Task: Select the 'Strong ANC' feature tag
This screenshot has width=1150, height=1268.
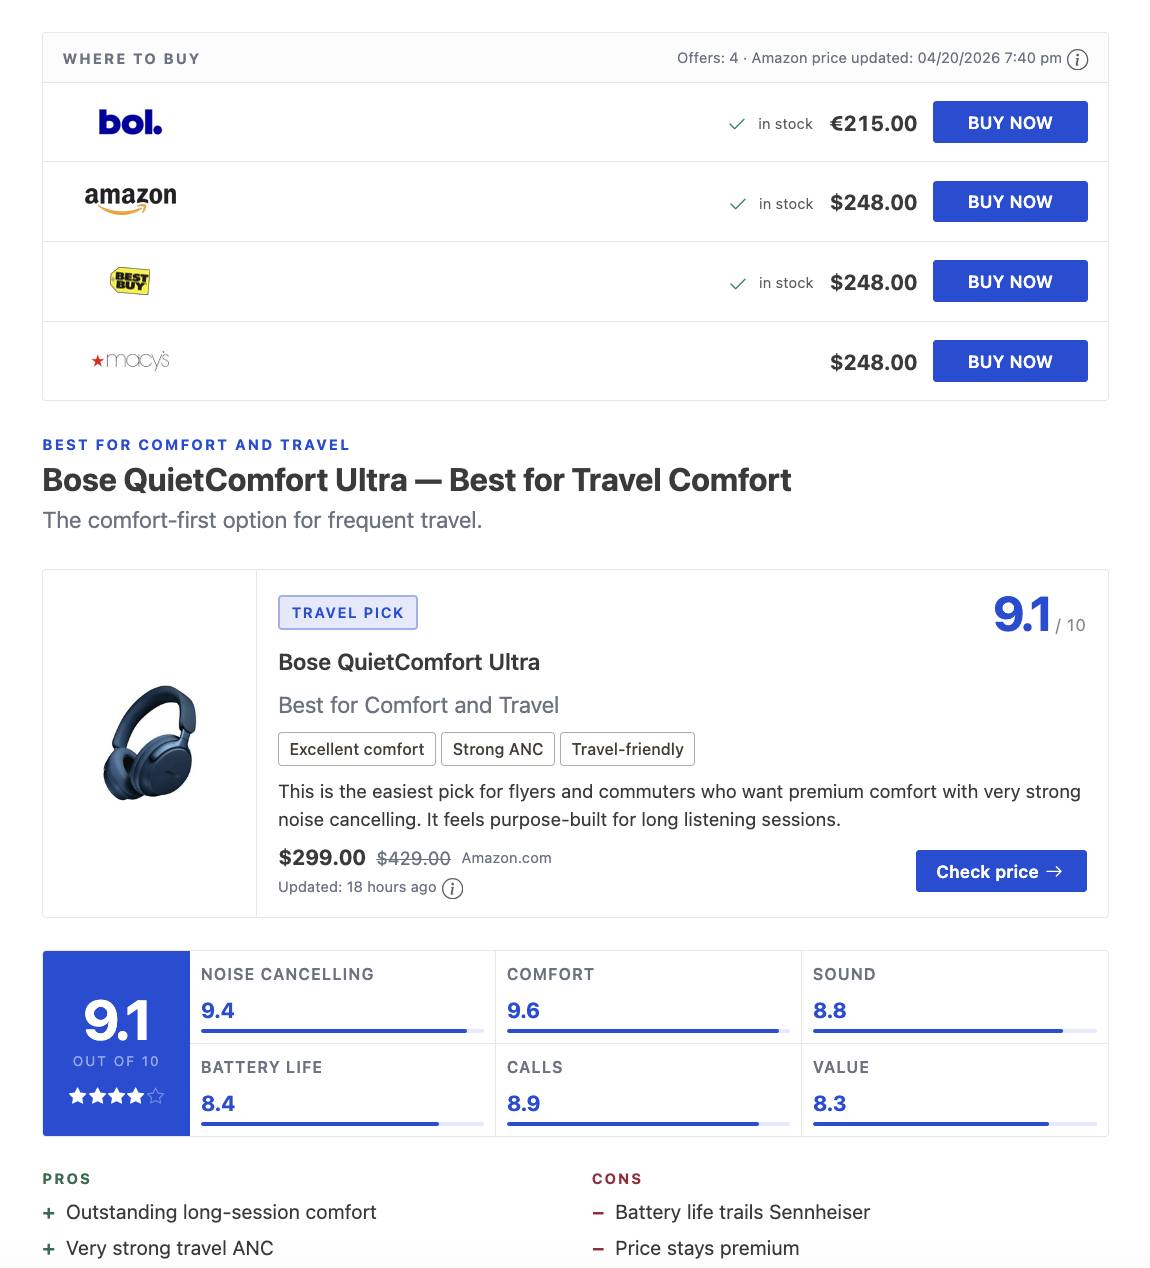Action: (x=497, y=749)
